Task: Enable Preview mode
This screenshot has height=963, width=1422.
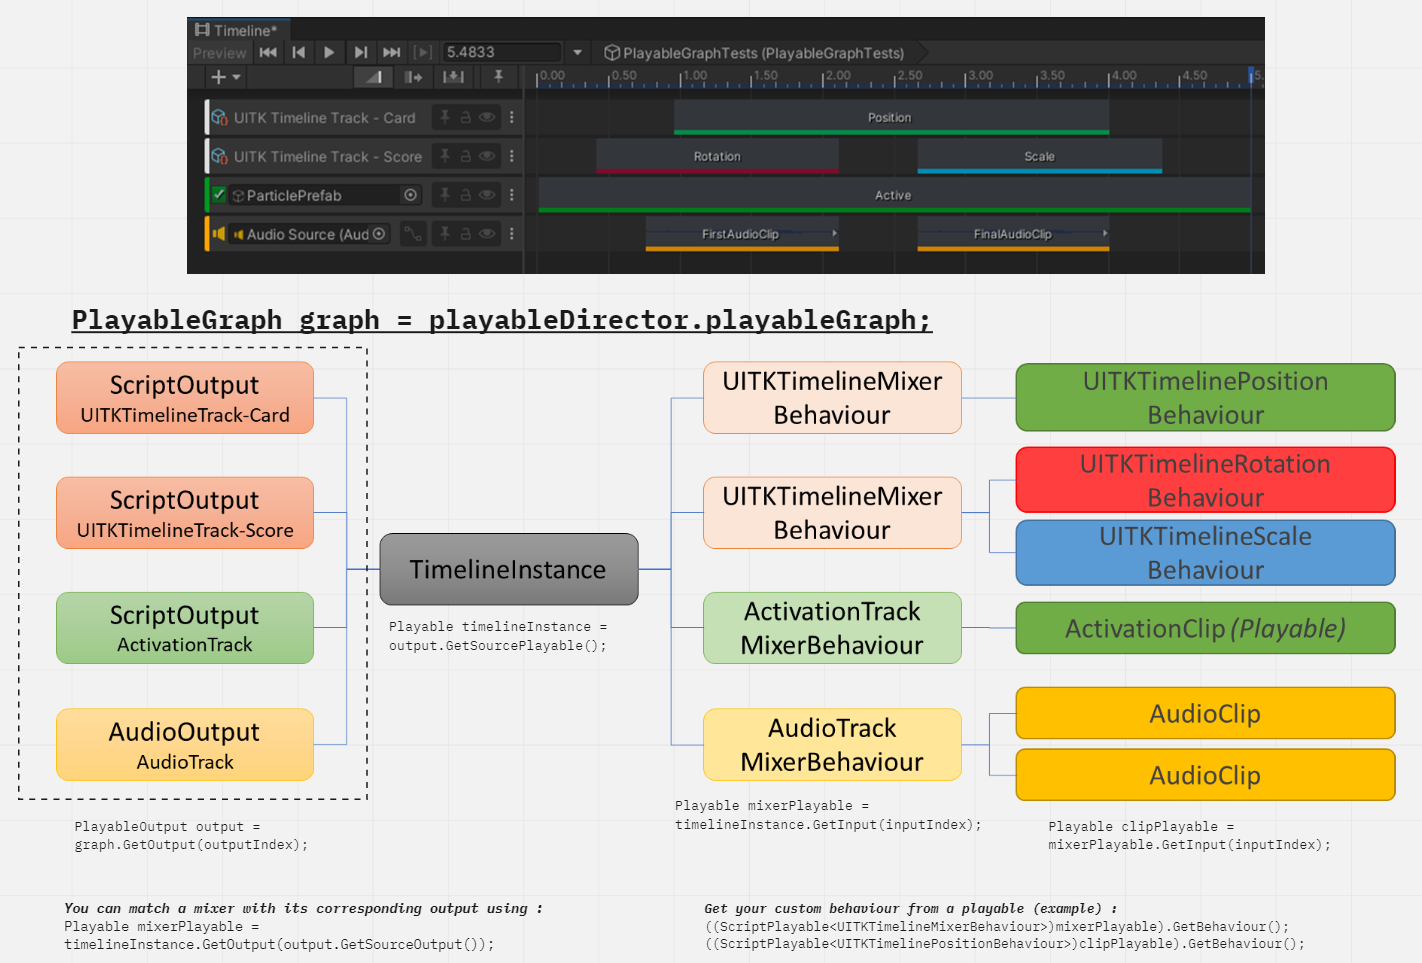Action: 219,52
